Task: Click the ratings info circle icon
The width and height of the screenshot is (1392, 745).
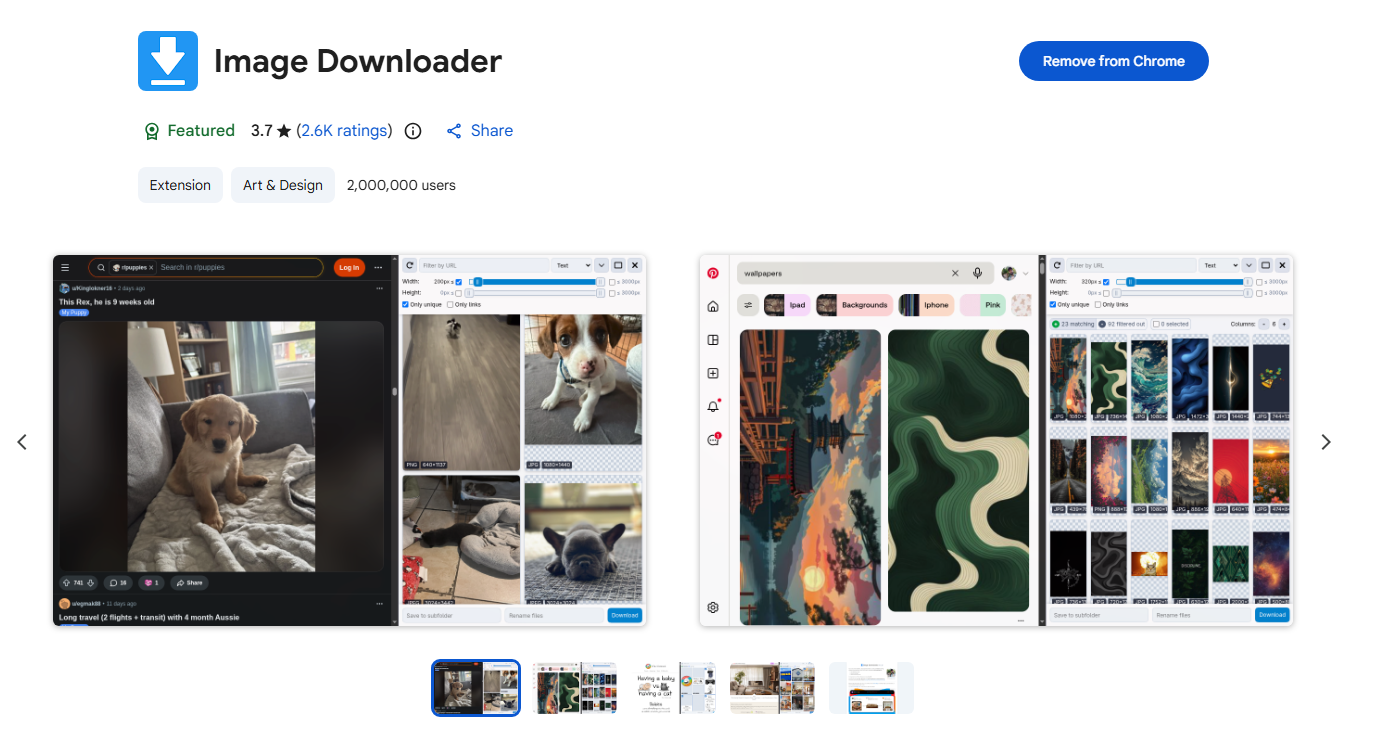Action: pos(413,131)
